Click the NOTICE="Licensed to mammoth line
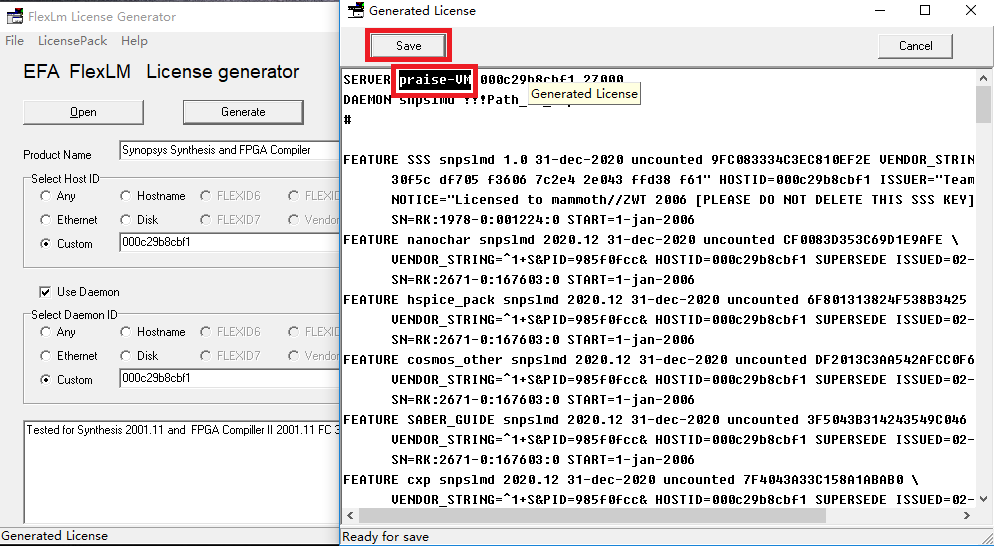The width and height of the screenshot is (994, 546). pyautogui.click(x=683, y=200)
